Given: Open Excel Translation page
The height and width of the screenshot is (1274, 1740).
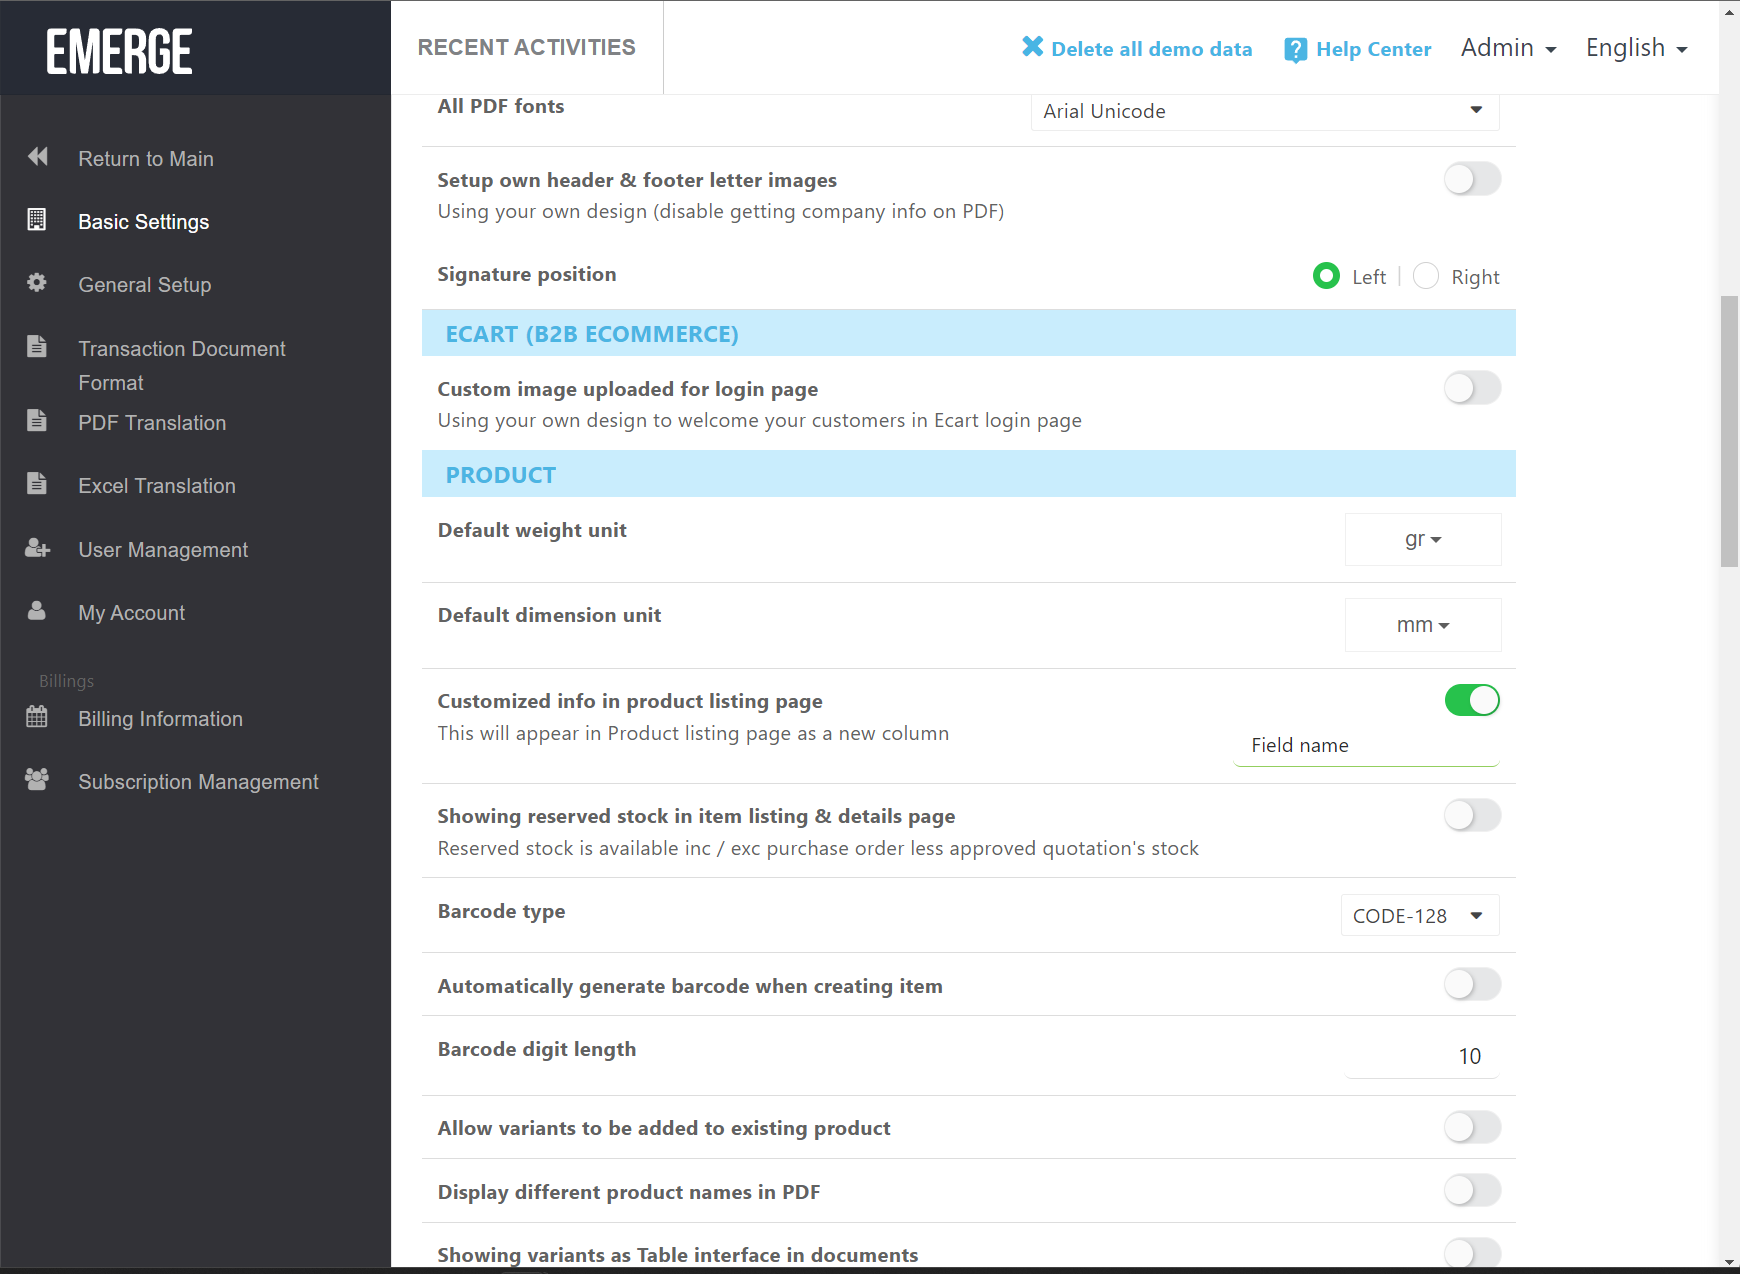Looking at the screenshot, I should click(x=157, y=486).
